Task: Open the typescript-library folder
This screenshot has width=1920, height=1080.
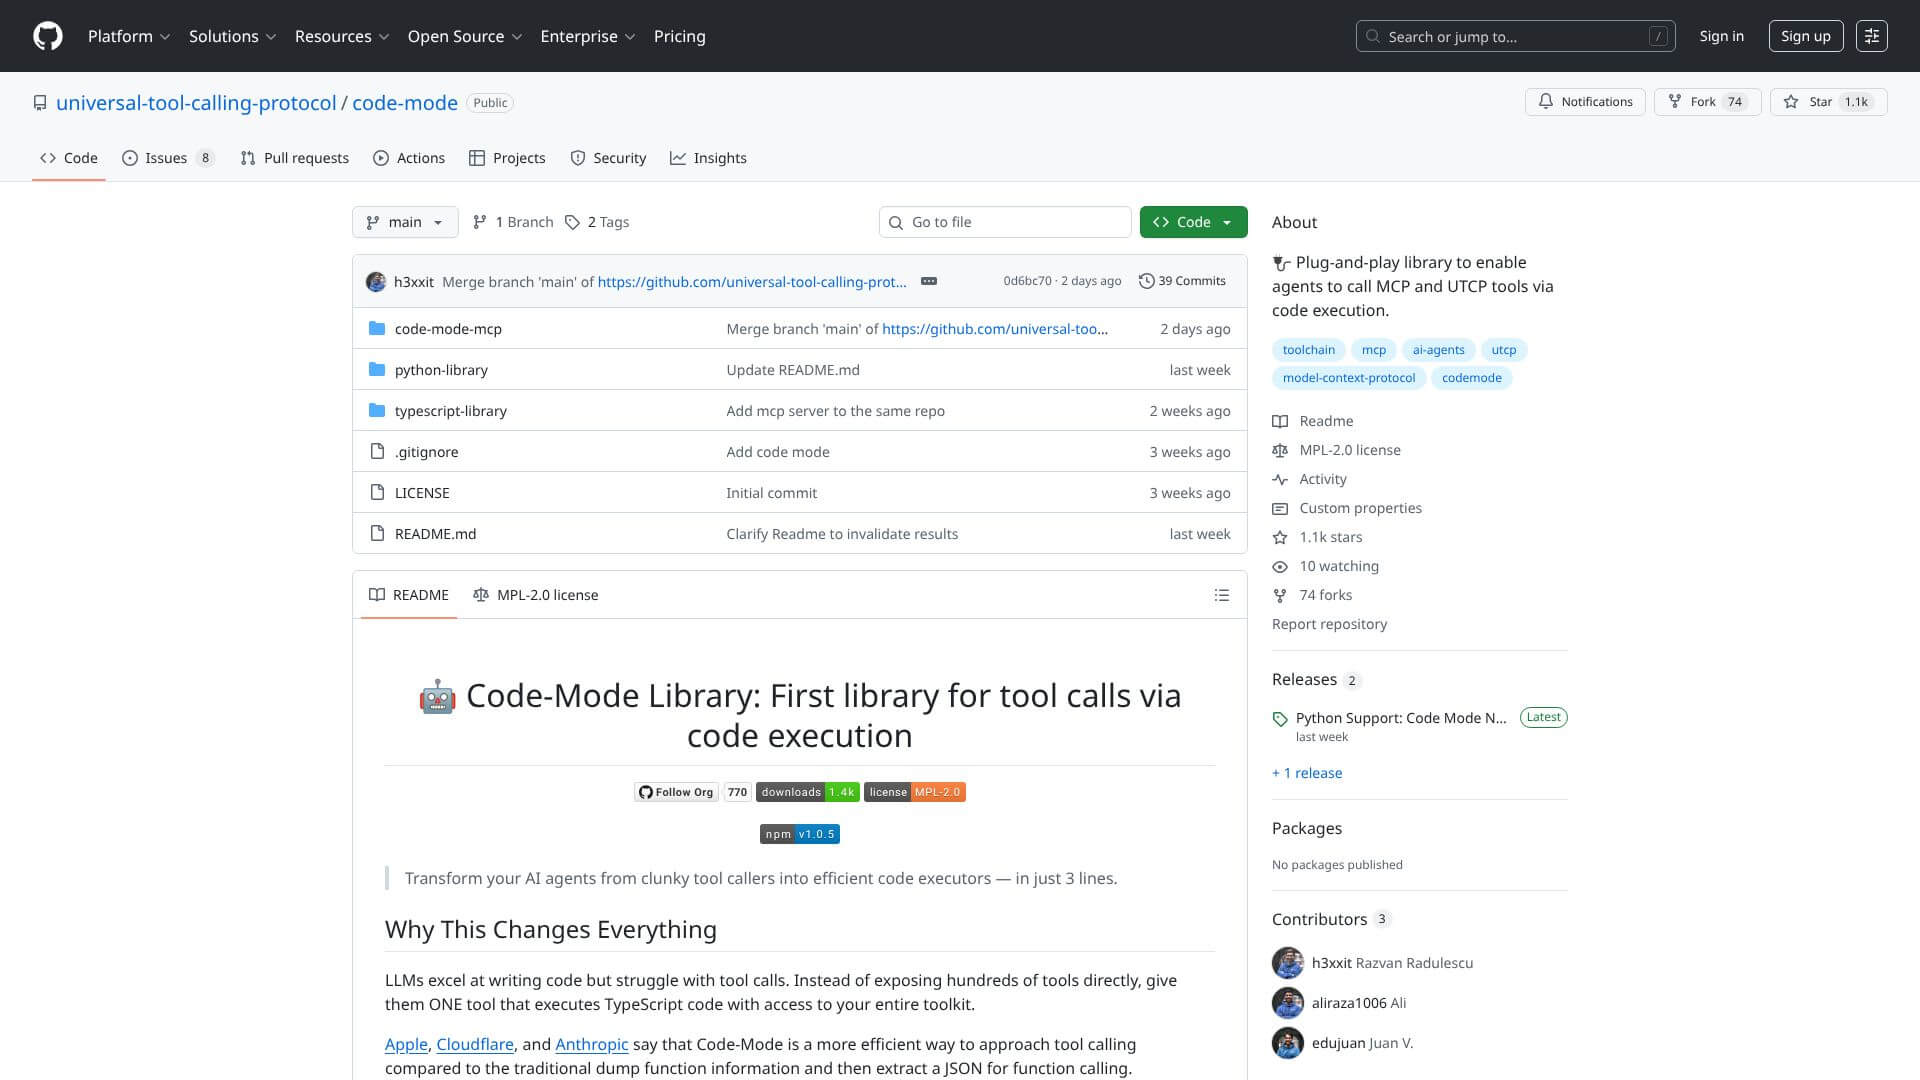Action: point(450,411)
